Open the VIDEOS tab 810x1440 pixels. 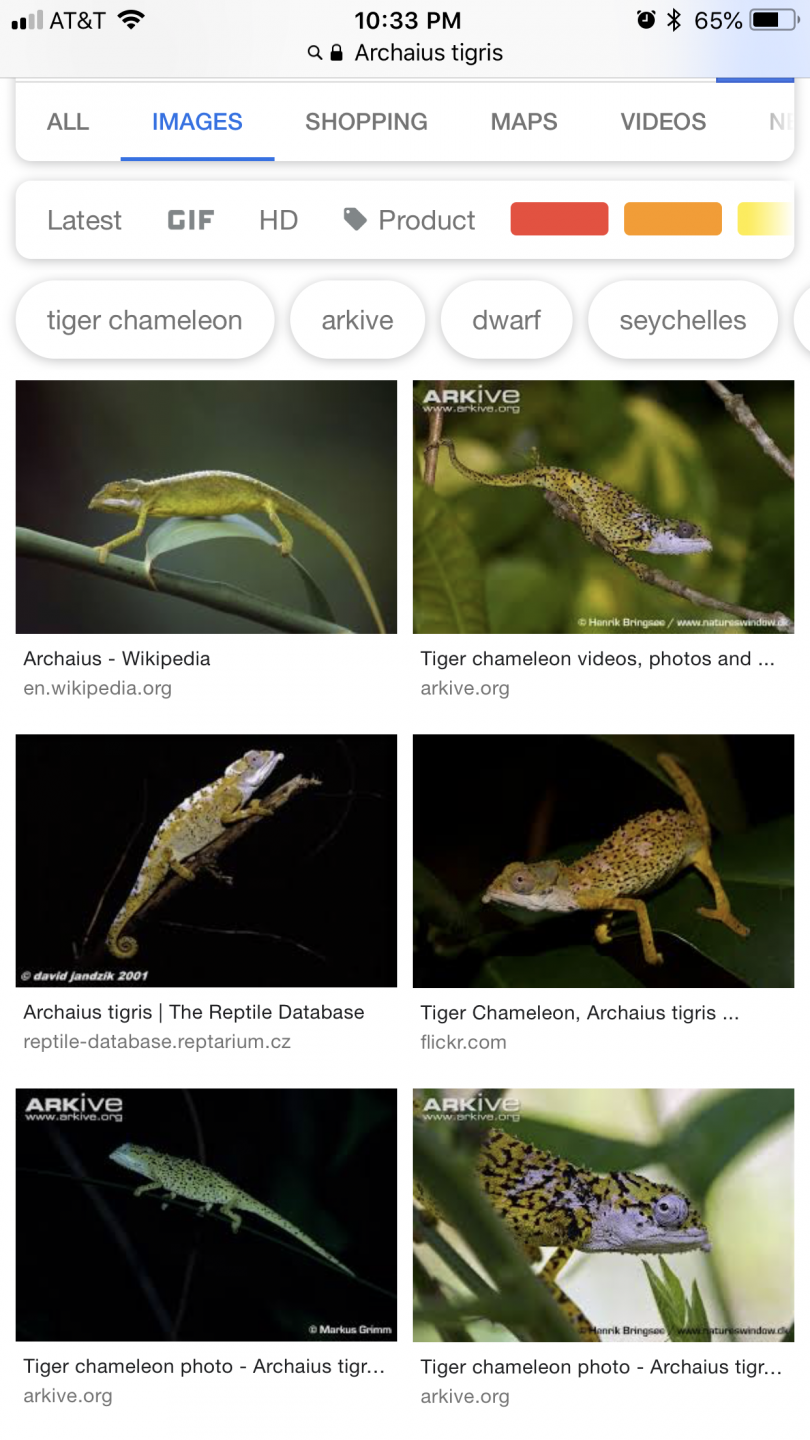coord(663,122)
